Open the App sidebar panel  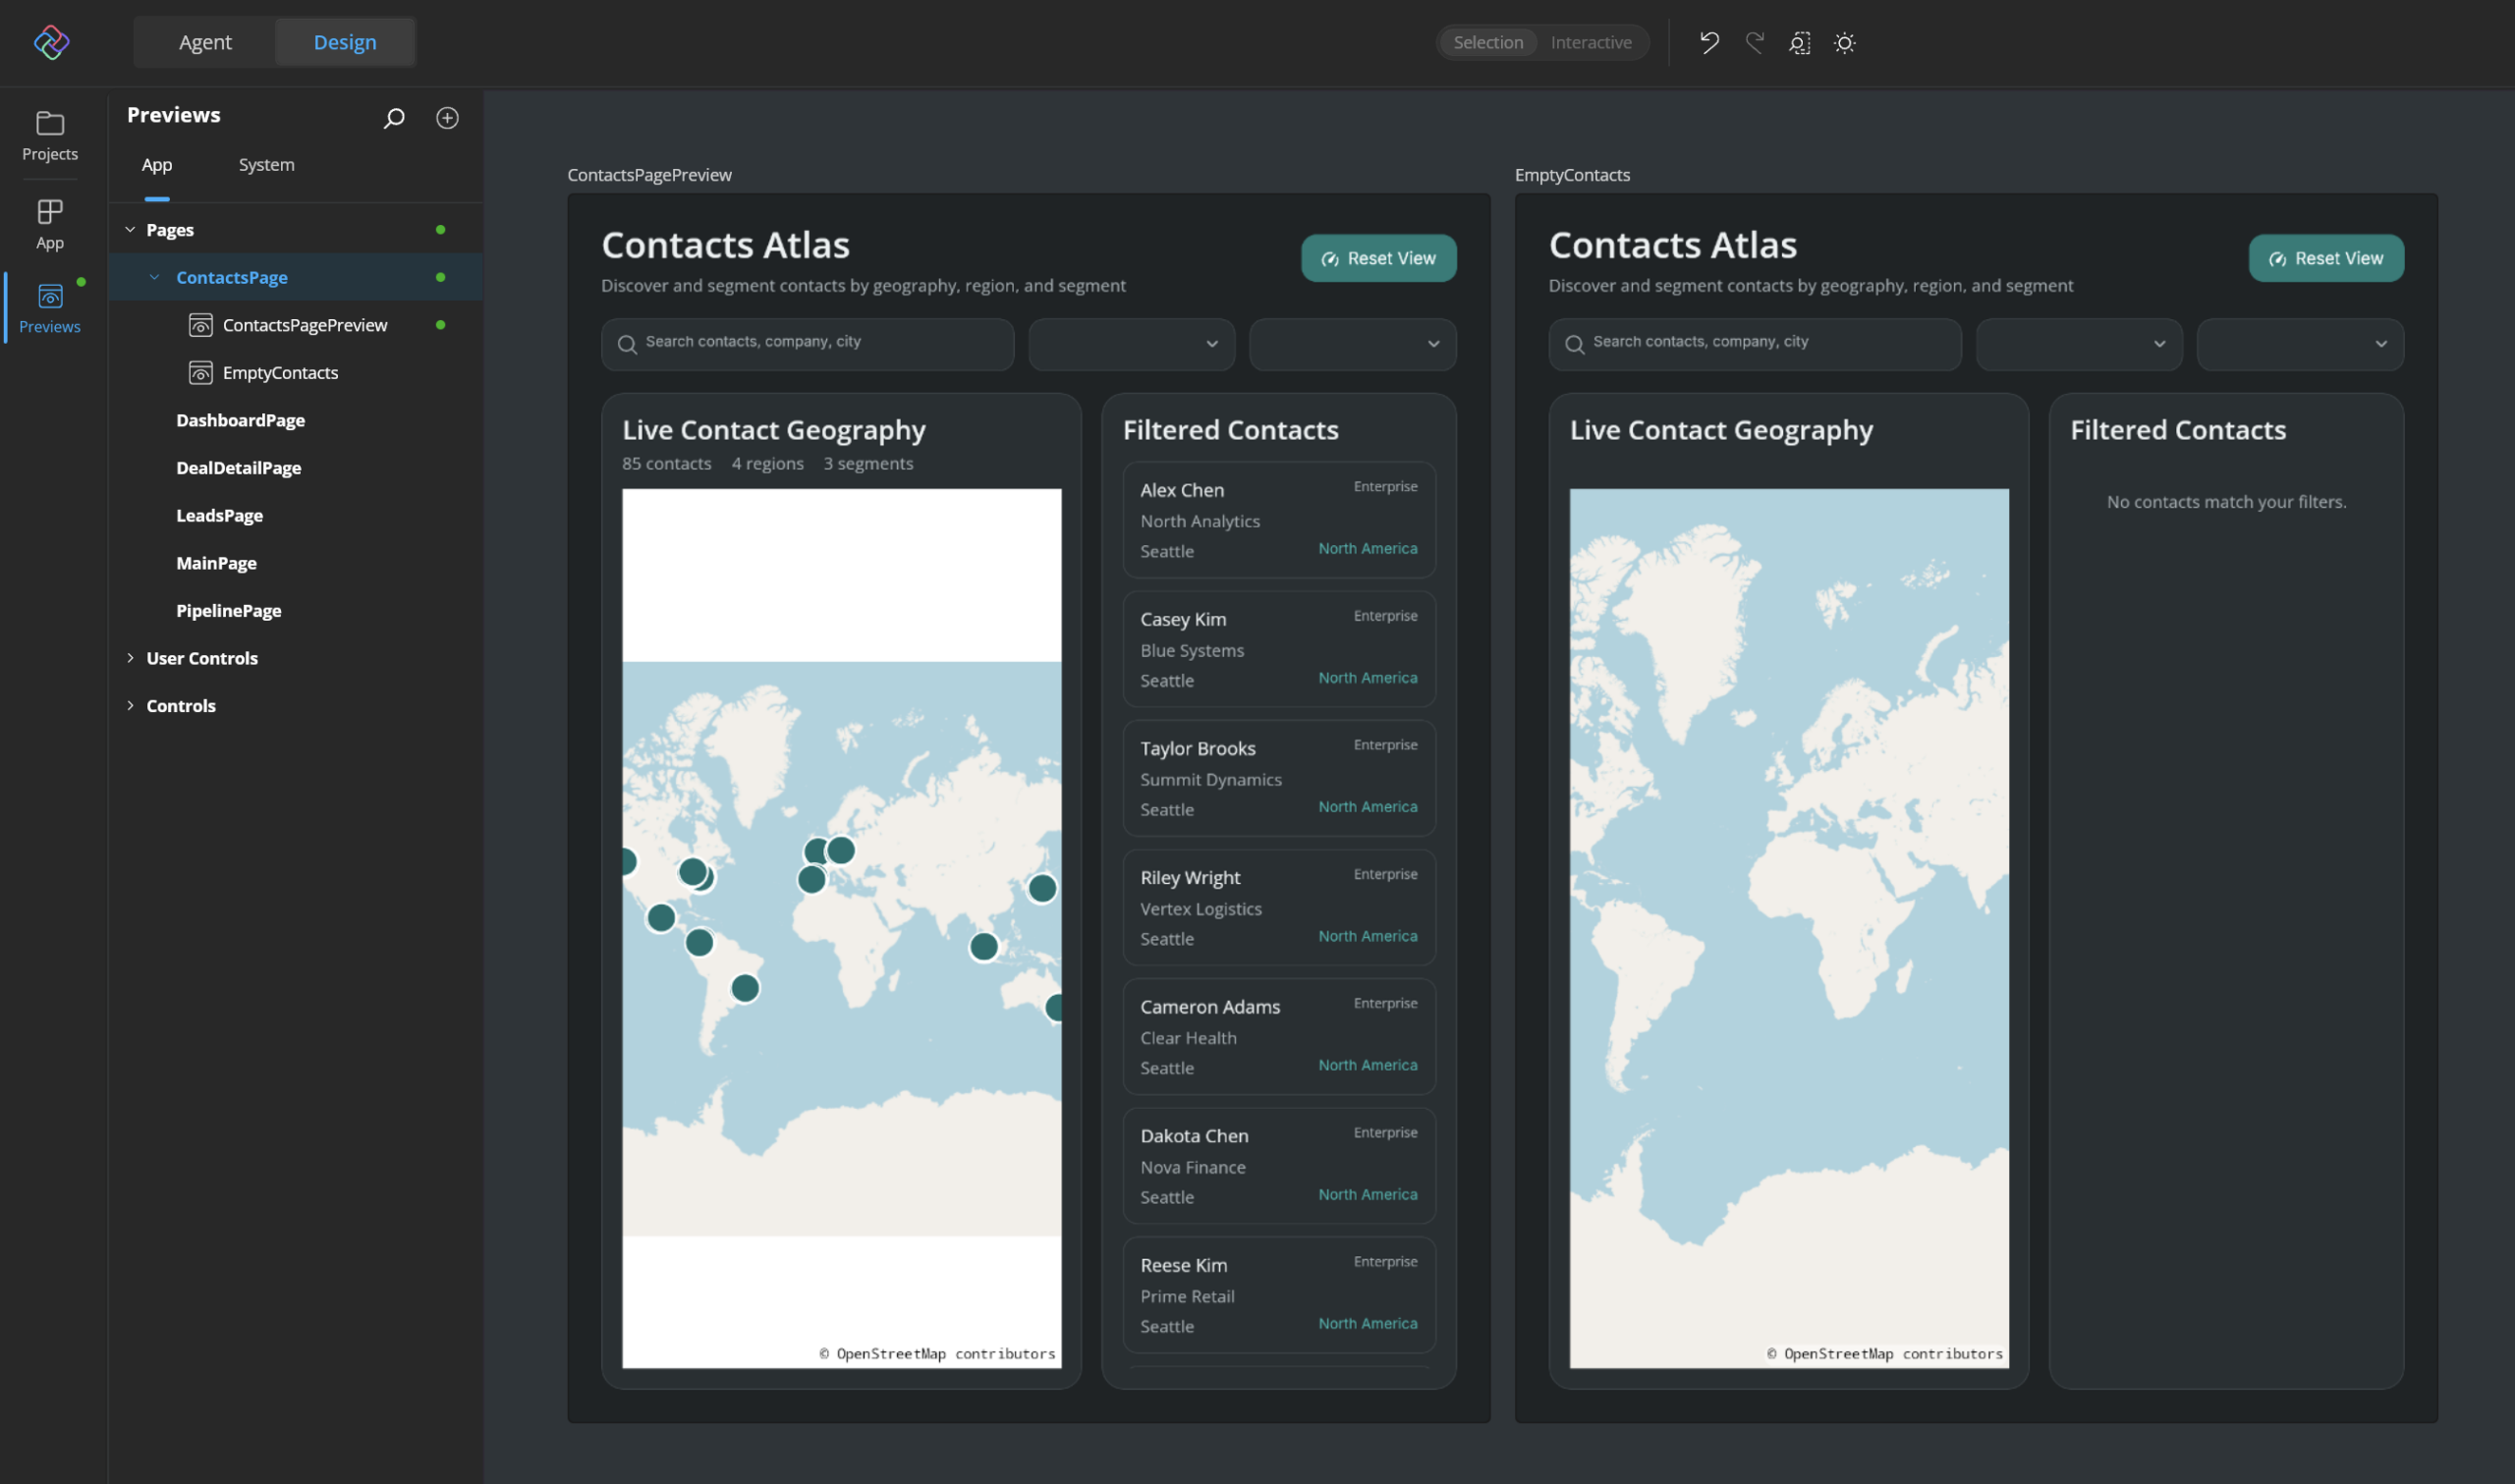click(x=50, y=224)
